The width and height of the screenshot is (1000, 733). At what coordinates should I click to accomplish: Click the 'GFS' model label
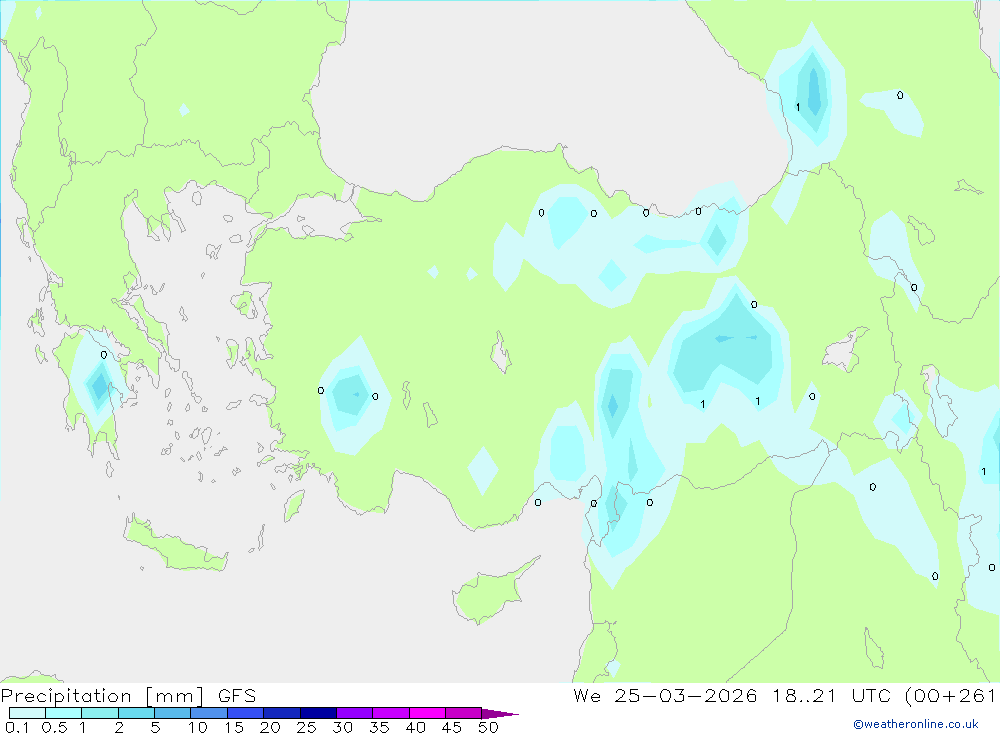click(x=237, y=696)
